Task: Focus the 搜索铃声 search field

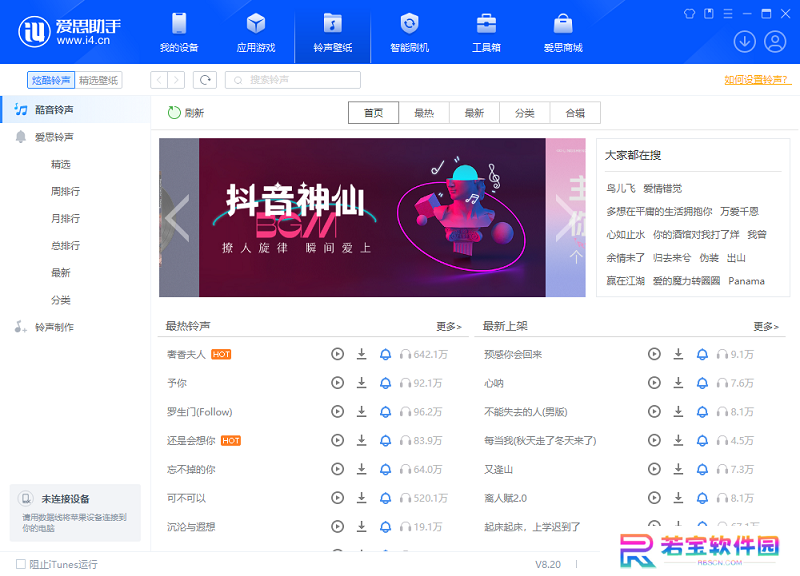Action: tap(293, 80)
